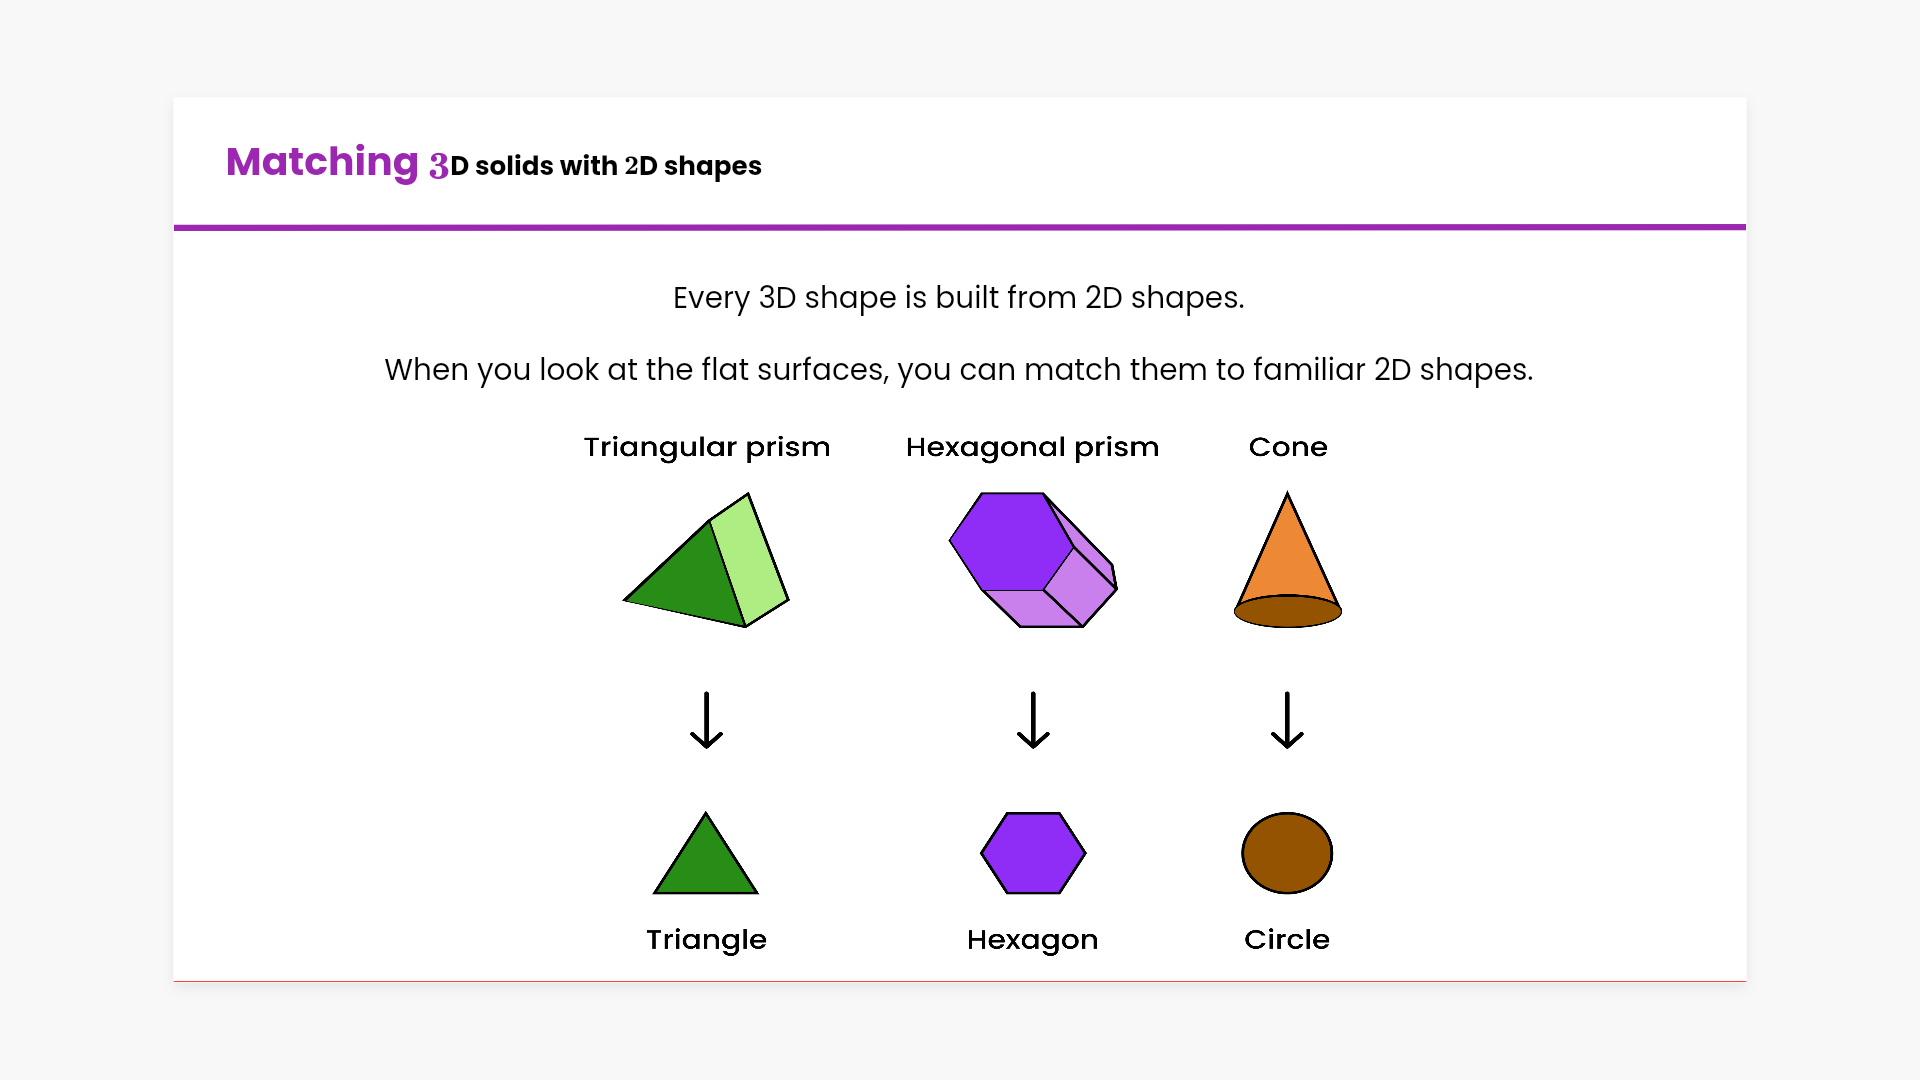Viewport: 1920px width, 1080px height.
Task: Select the brown 2D circle shape
Action: pyautogui.click(x=1287, y=853)
